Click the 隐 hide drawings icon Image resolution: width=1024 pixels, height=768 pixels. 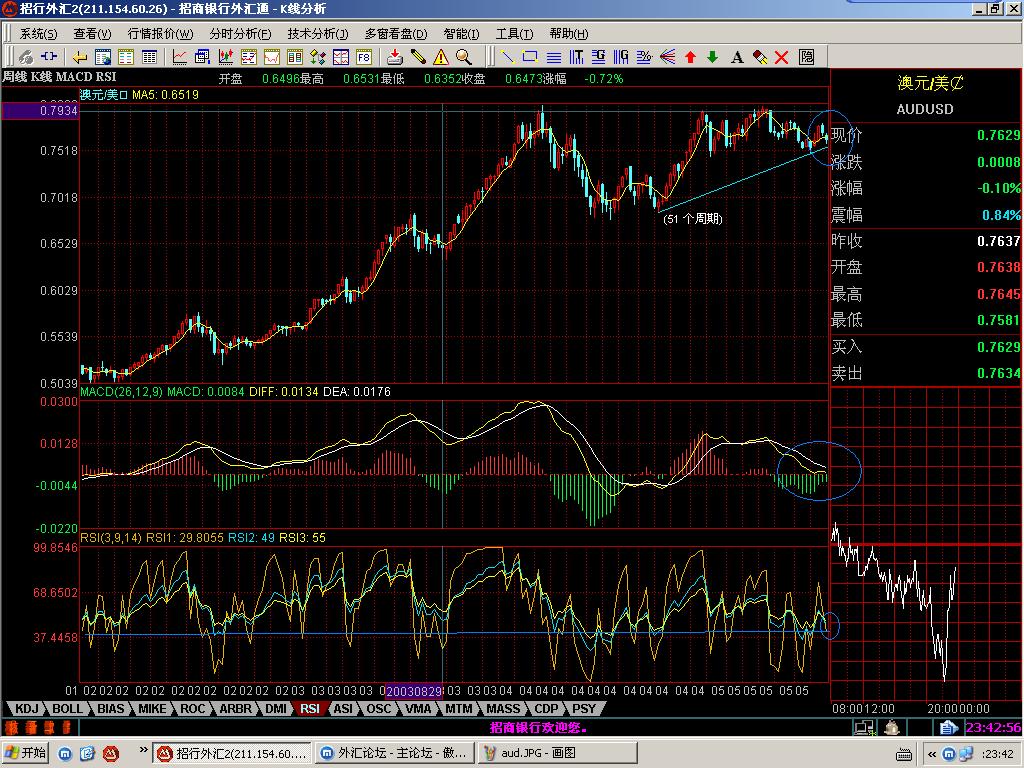(807, 57)
